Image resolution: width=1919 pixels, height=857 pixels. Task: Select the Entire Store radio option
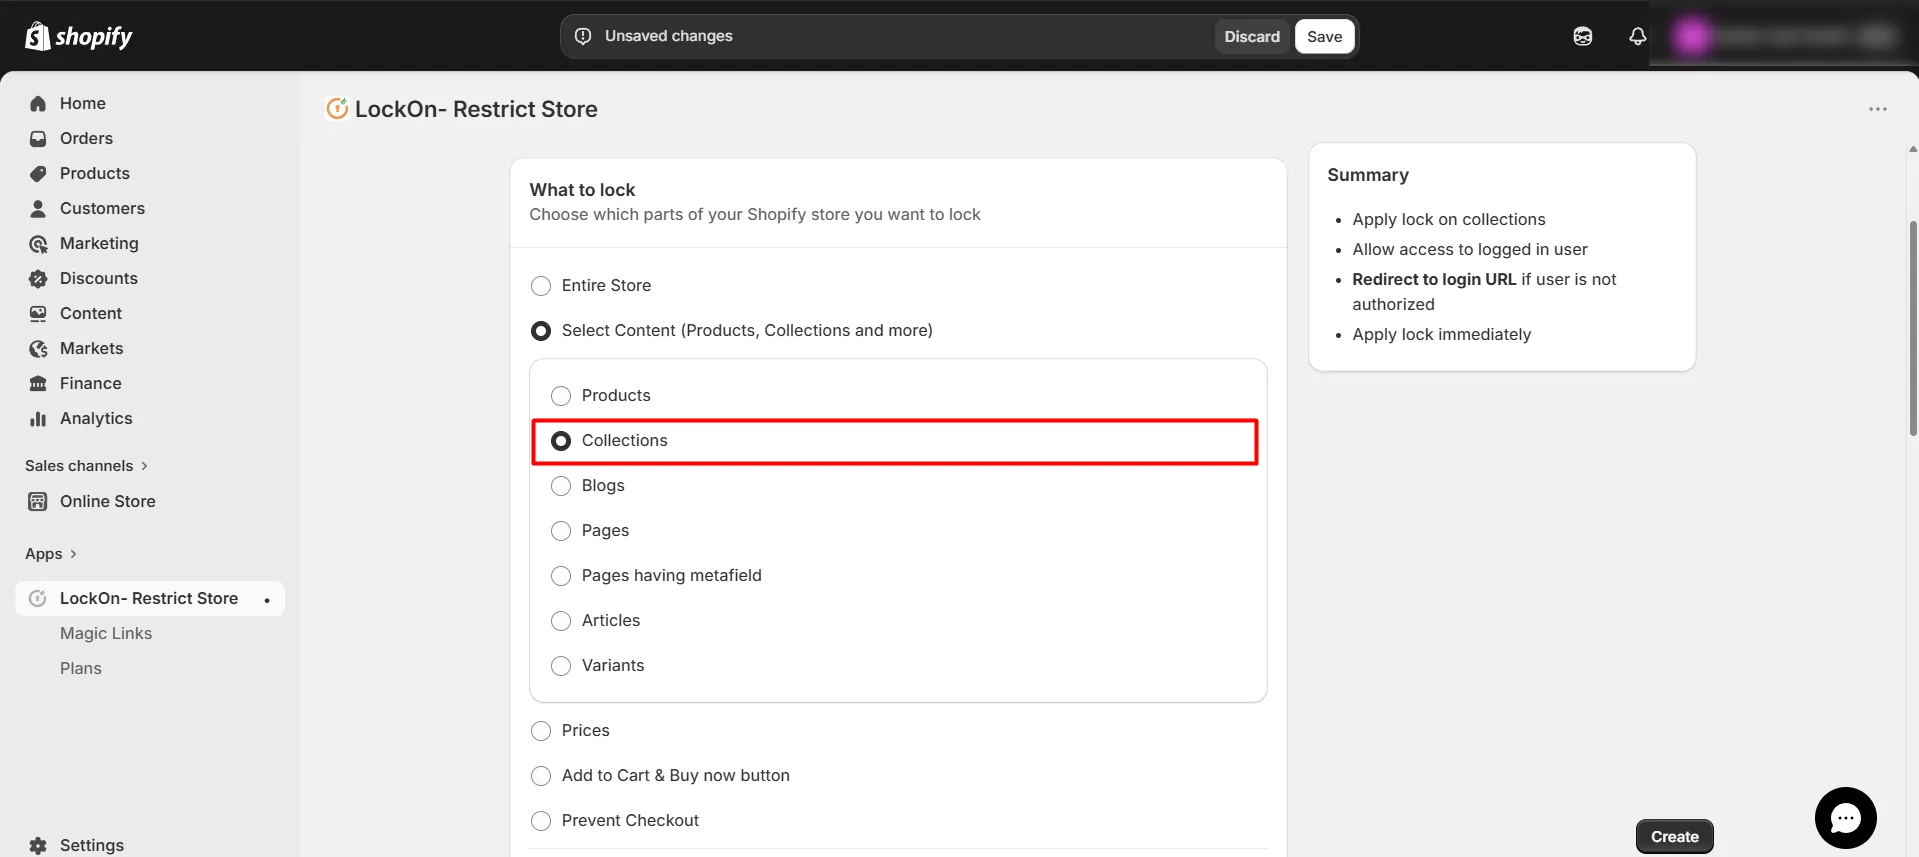tap(541, 286)
